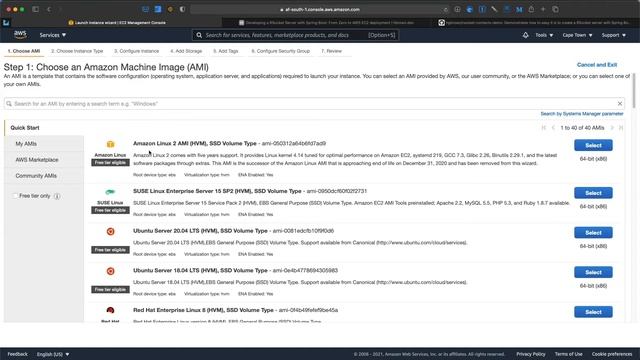Screen dimensions: 640x360
Task: Click the Safari share icon
Action: (x=531, y=9)
